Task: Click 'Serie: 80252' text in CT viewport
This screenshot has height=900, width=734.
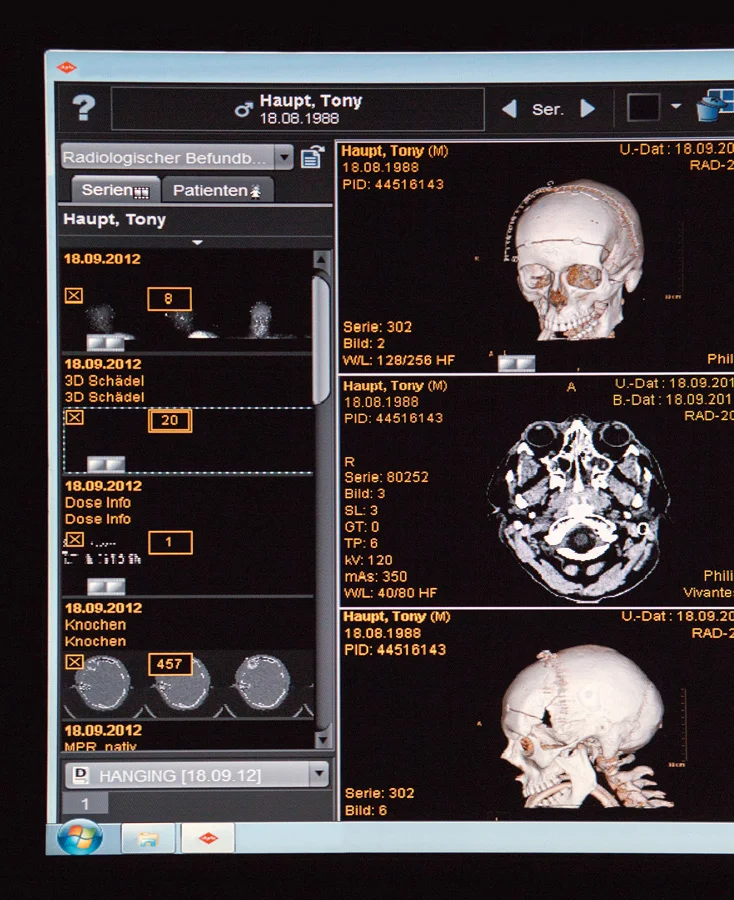Action: pyautogui.click(x=386, y=477)
